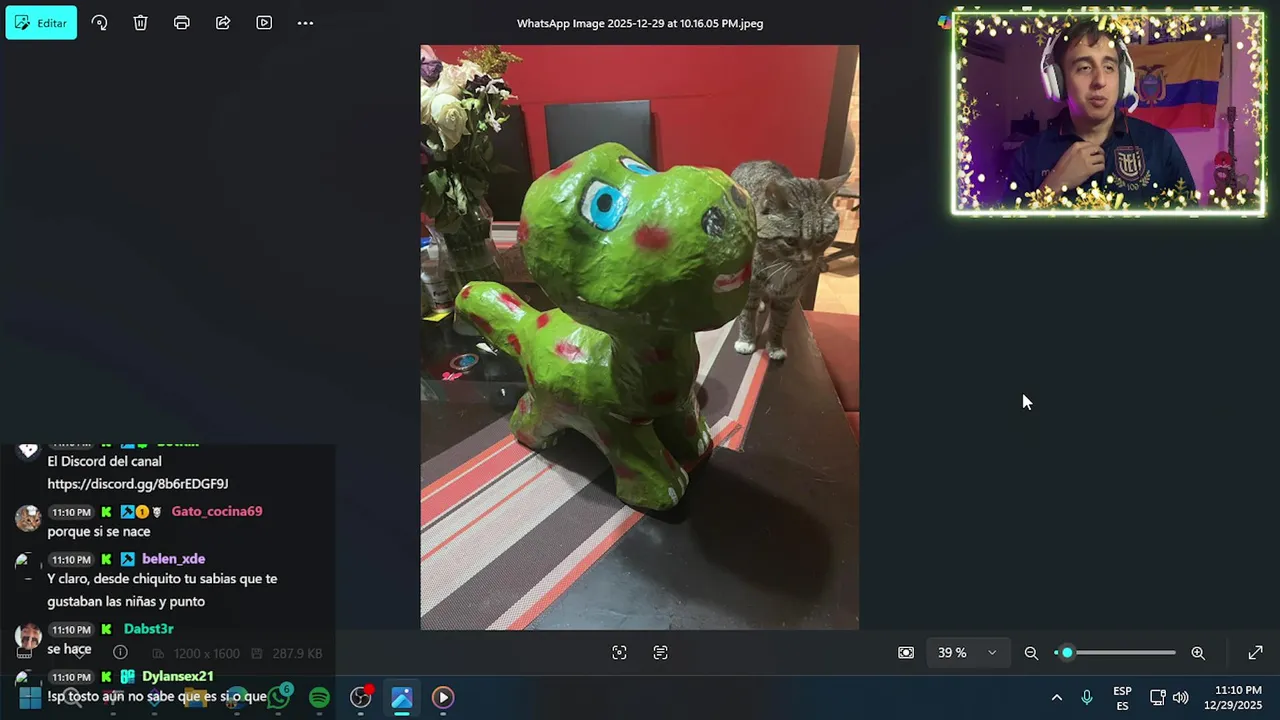Open the volume speaker tray icon
This screenshot has width=1280, height=720.
tap(1180, 697)
